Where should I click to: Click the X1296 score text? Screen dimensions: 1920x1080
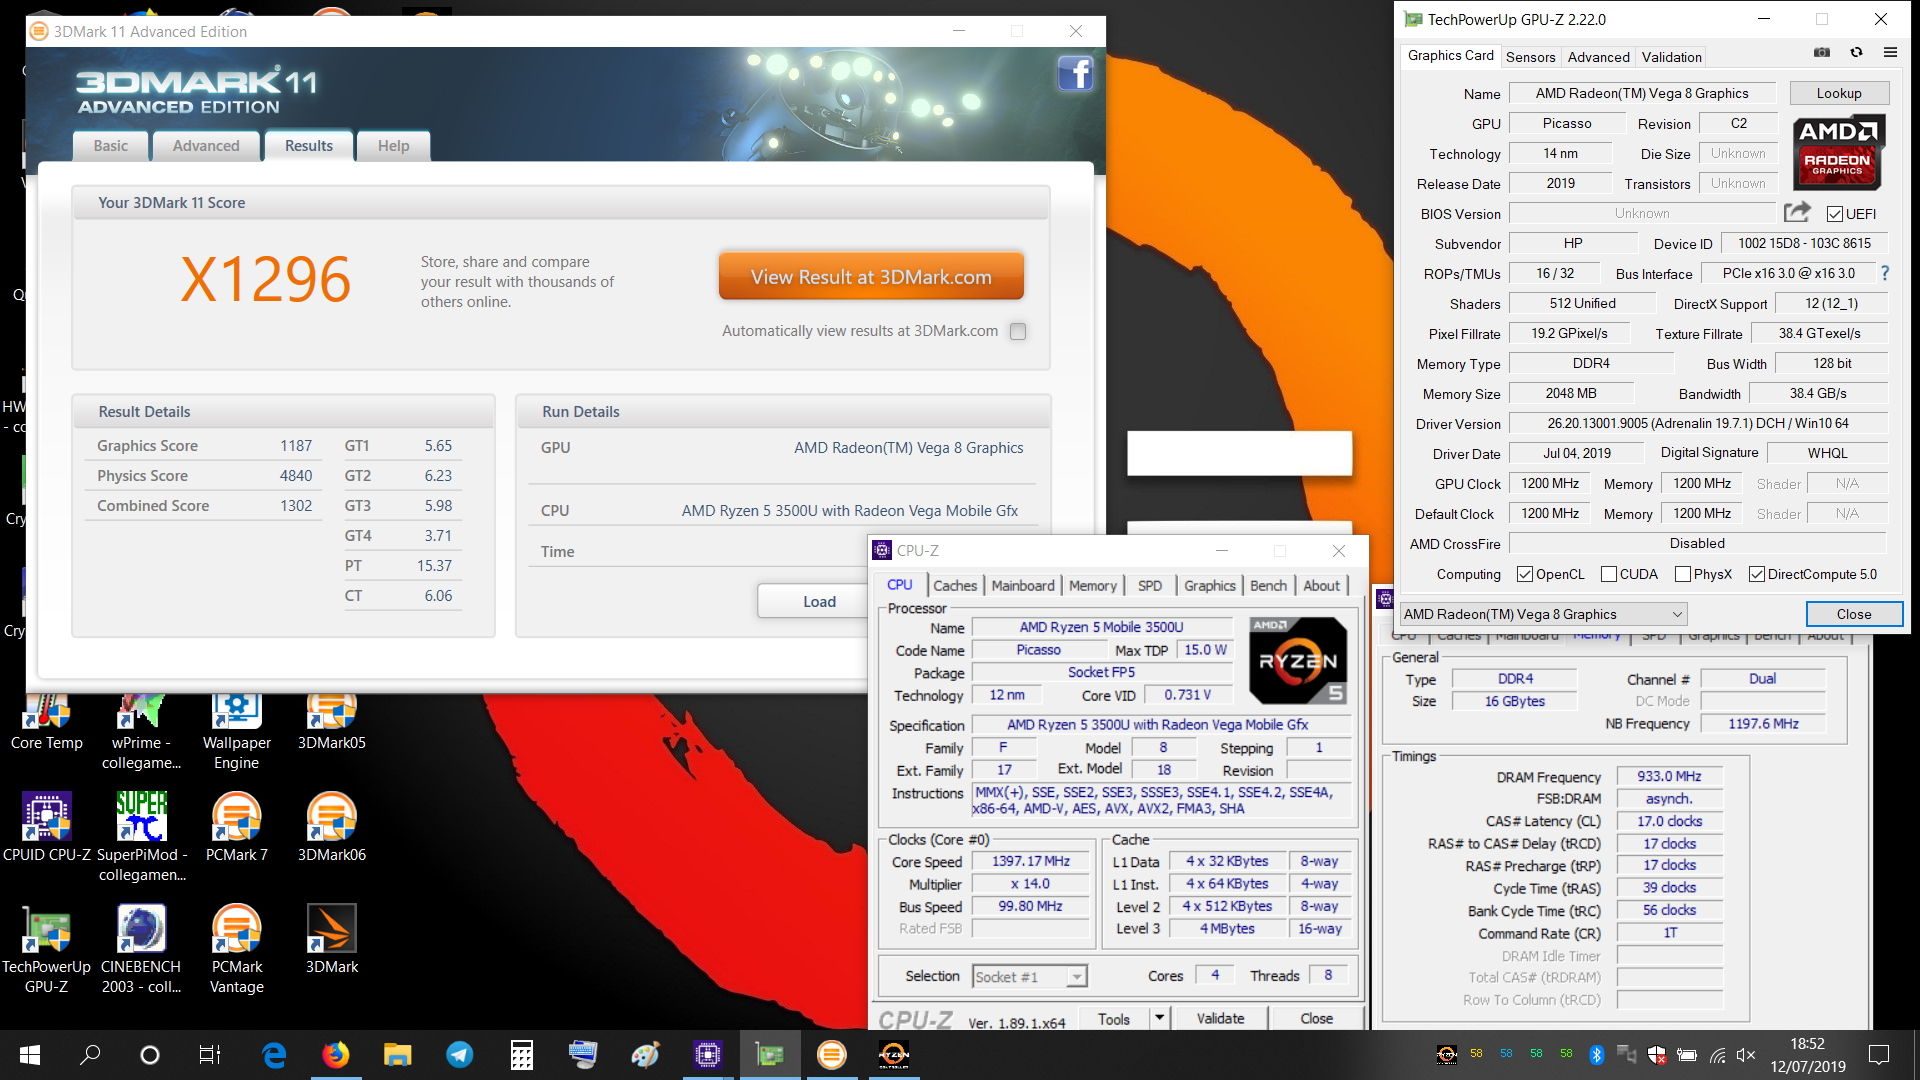265,279
